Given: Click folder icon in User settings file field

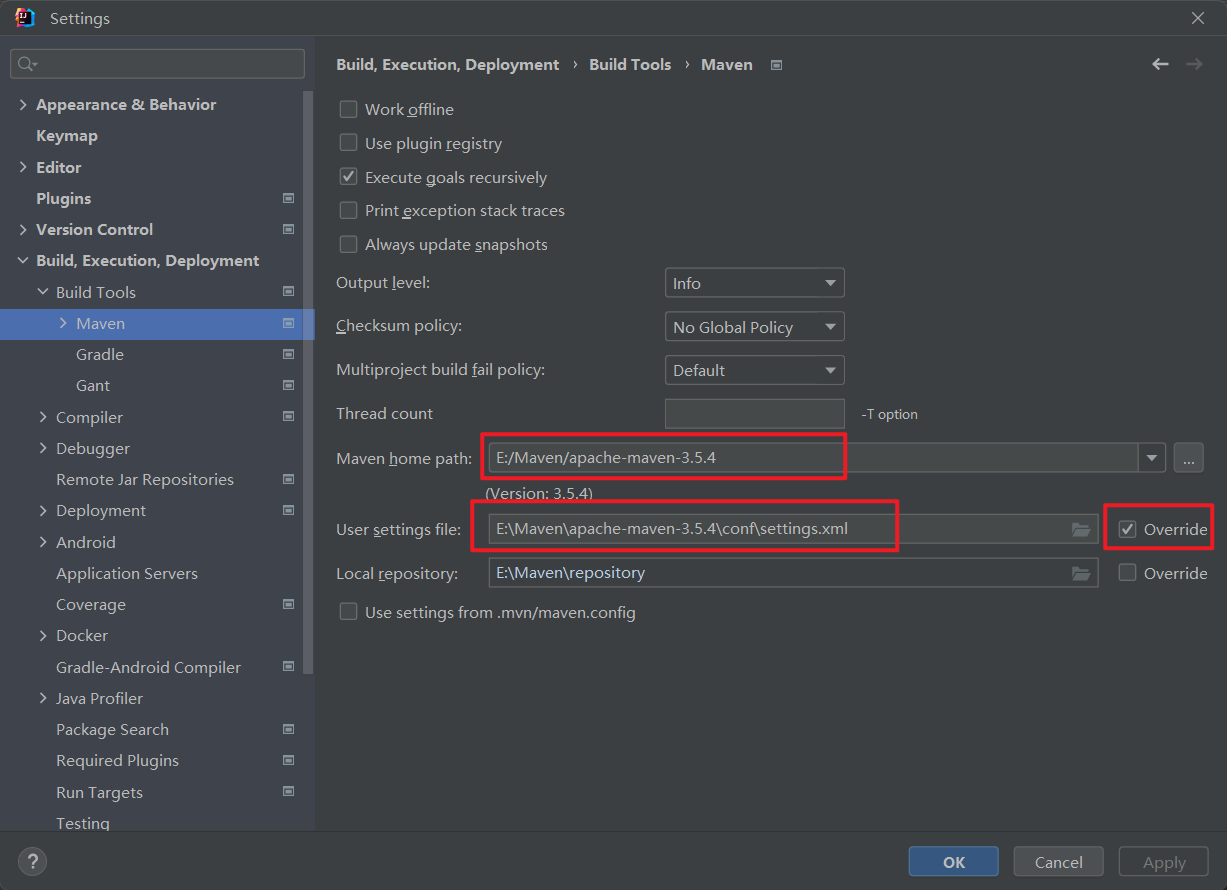Looking at the screenshot, I should coord(1081,529).
